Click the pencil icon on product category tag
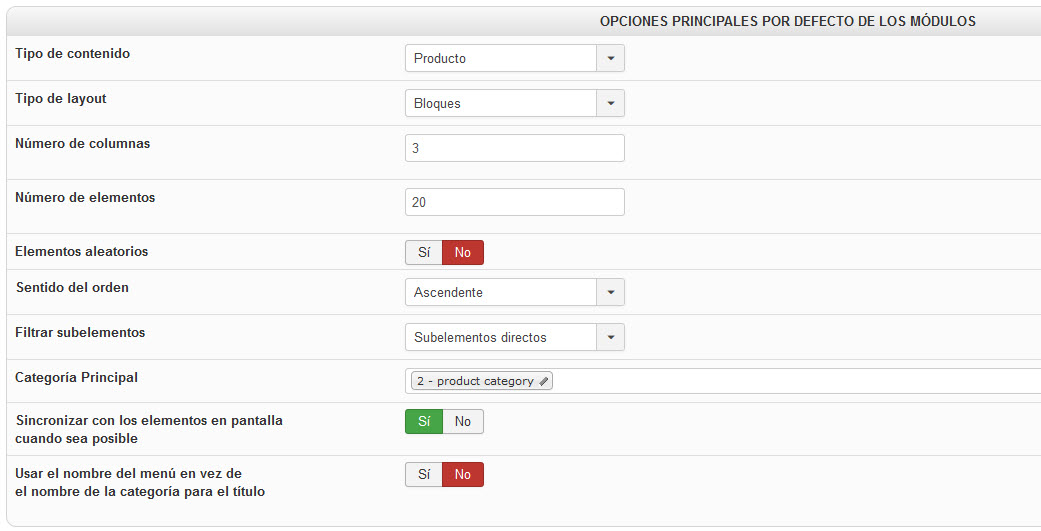This screenshot has width=1041, height=531. [543, 381]
